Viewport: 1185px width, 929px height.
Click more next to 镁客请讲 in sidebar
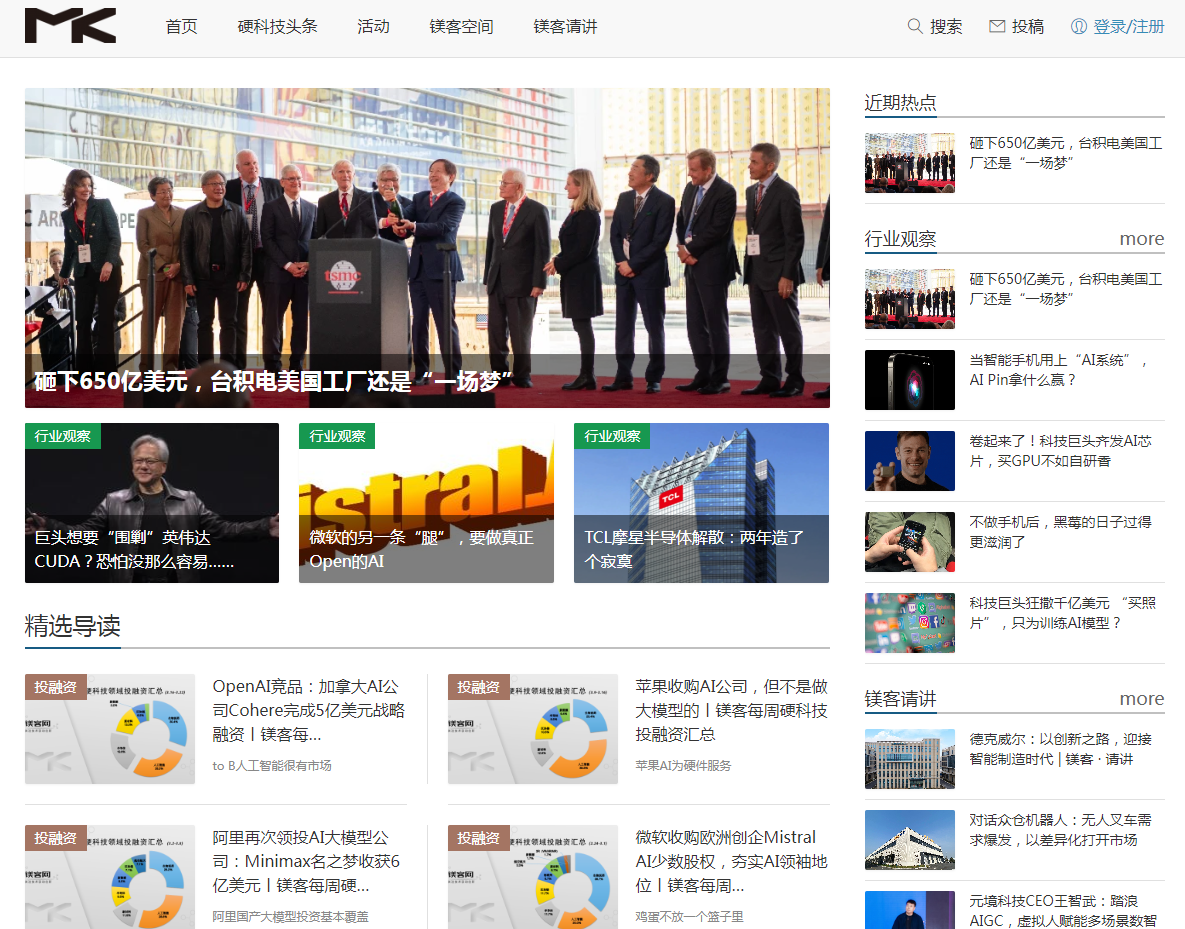click(x=1141, y=699)
